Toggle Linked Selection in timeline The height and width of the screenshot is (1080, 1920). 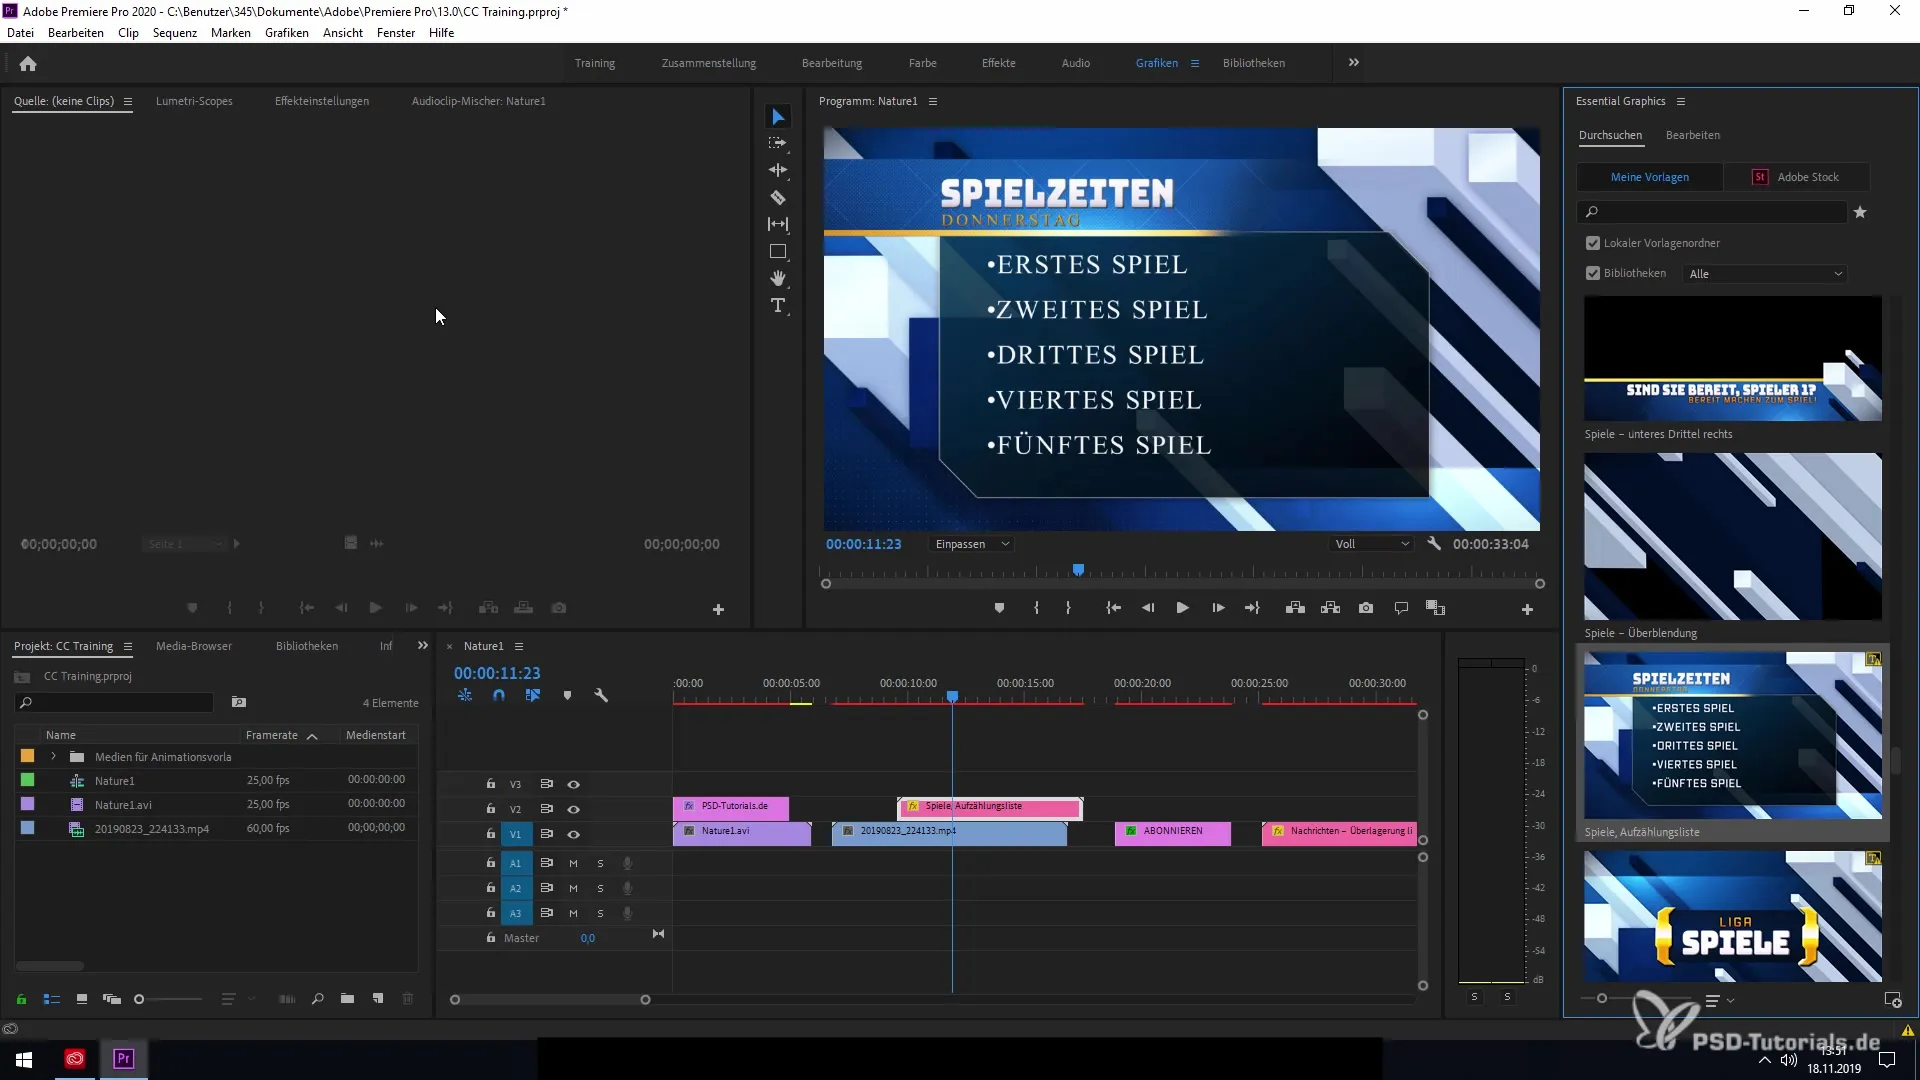click(x=533, y=695)
